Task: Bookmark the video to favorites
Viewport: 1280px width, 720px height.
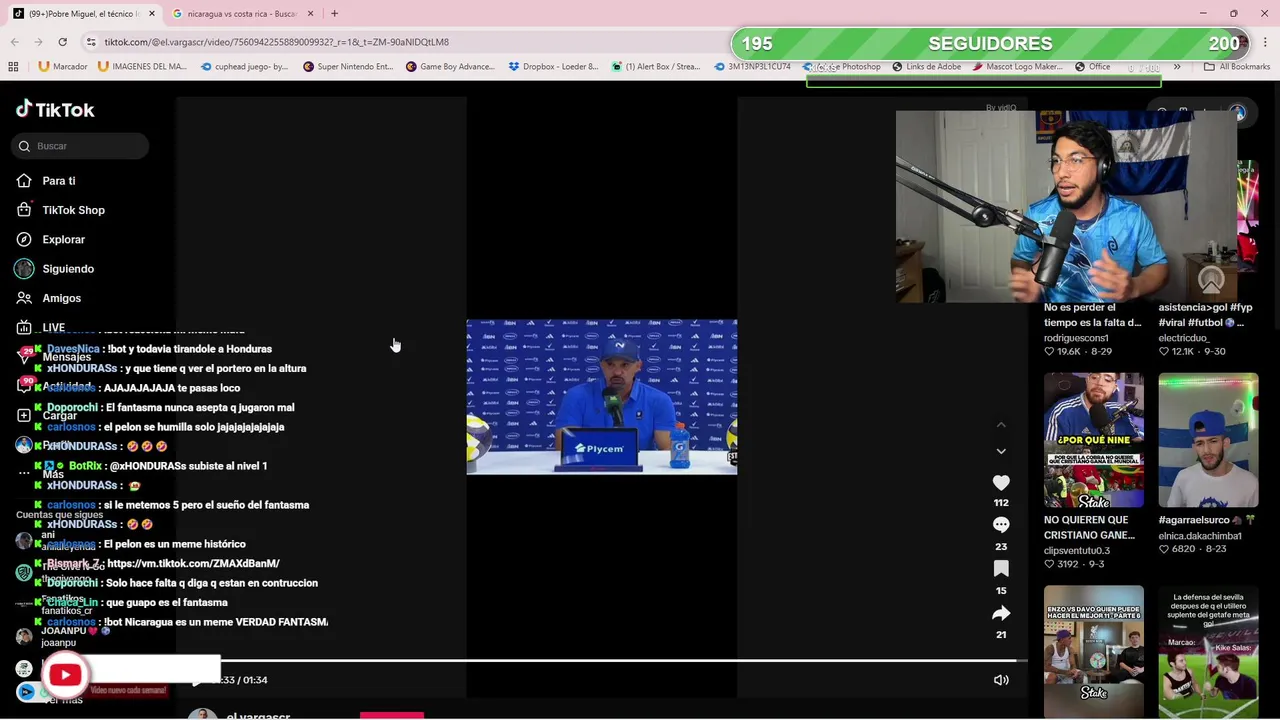Action: coord(1001,569)
